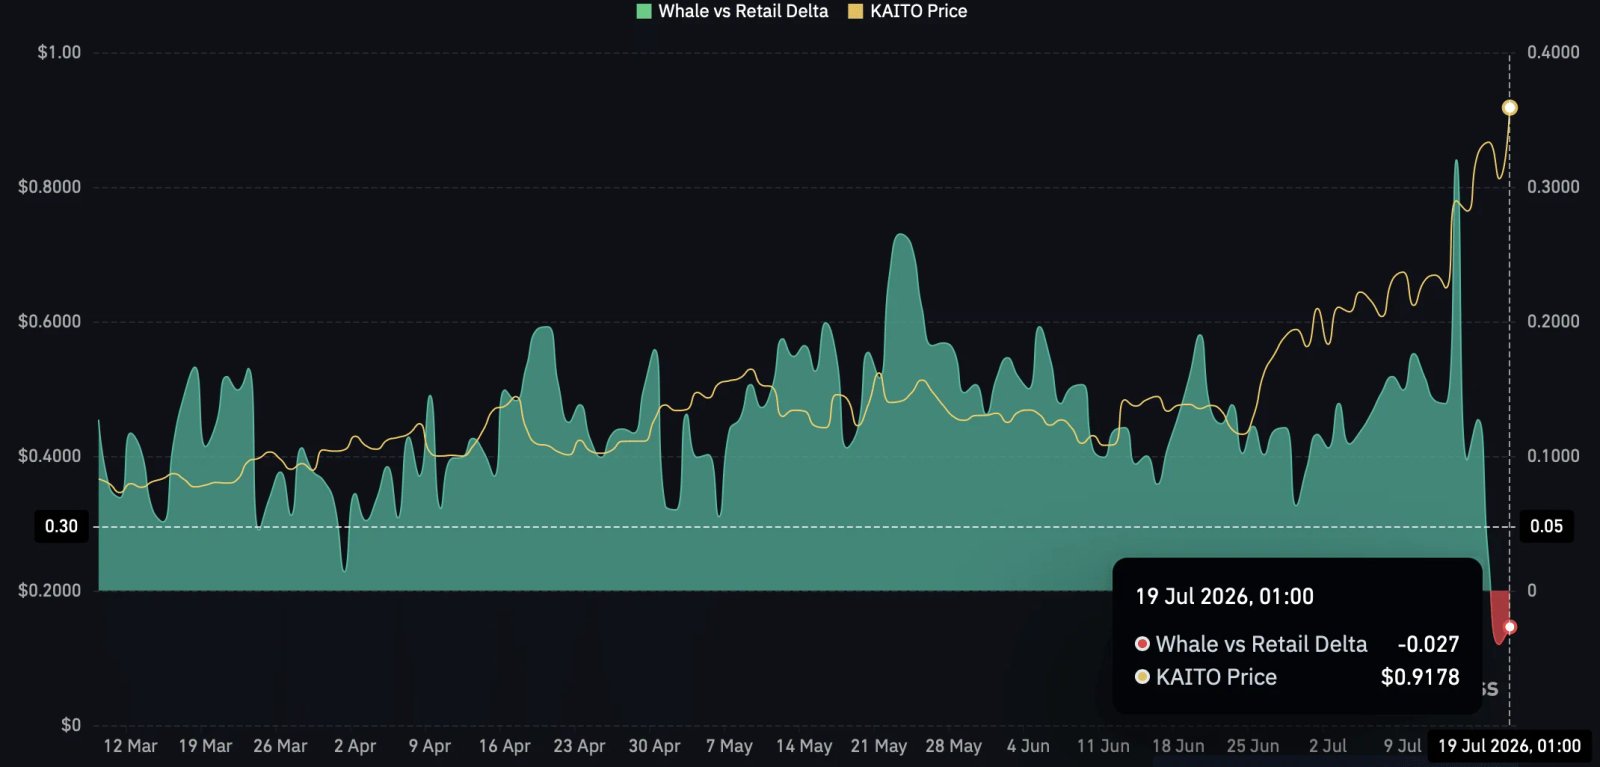Image resolution: width=1600 pixels, height=767 pixels.
Task: Click the 0.05 right axis level label
Action: pyautogui.click(x=1546, y=526)
